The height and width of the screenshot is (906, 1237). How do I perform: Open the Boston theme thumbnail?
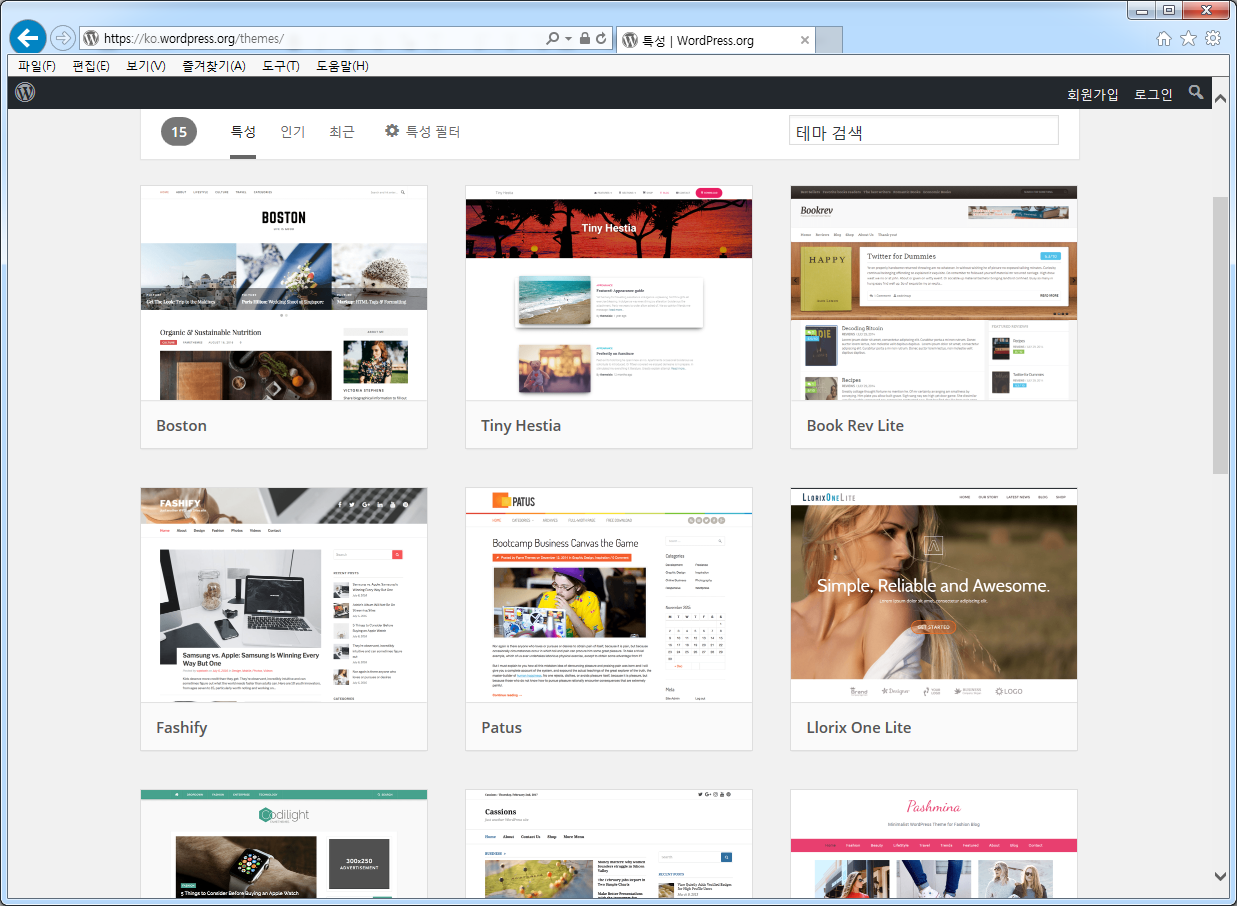(284, 293)
